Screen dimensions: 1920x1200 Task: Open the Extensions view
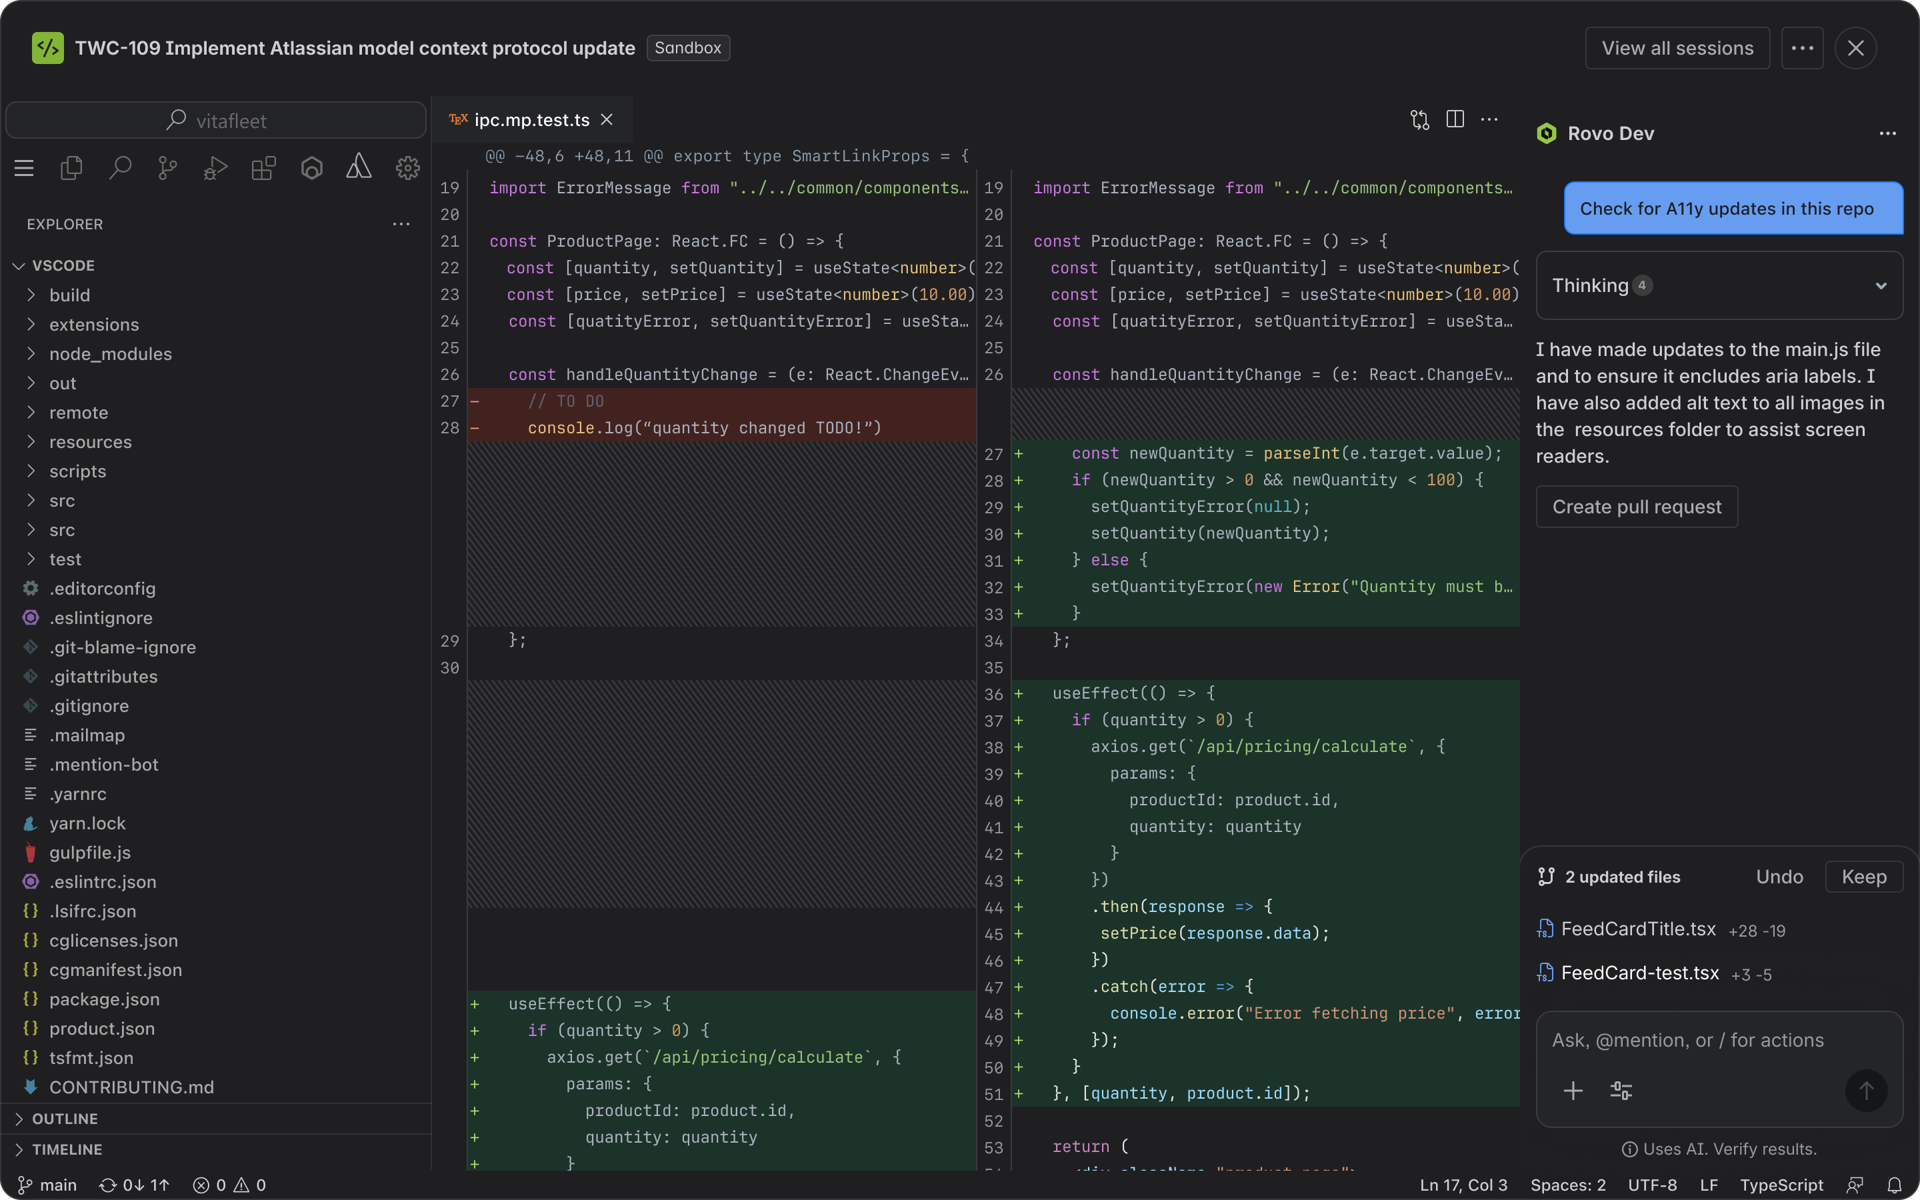click(263, 168)
